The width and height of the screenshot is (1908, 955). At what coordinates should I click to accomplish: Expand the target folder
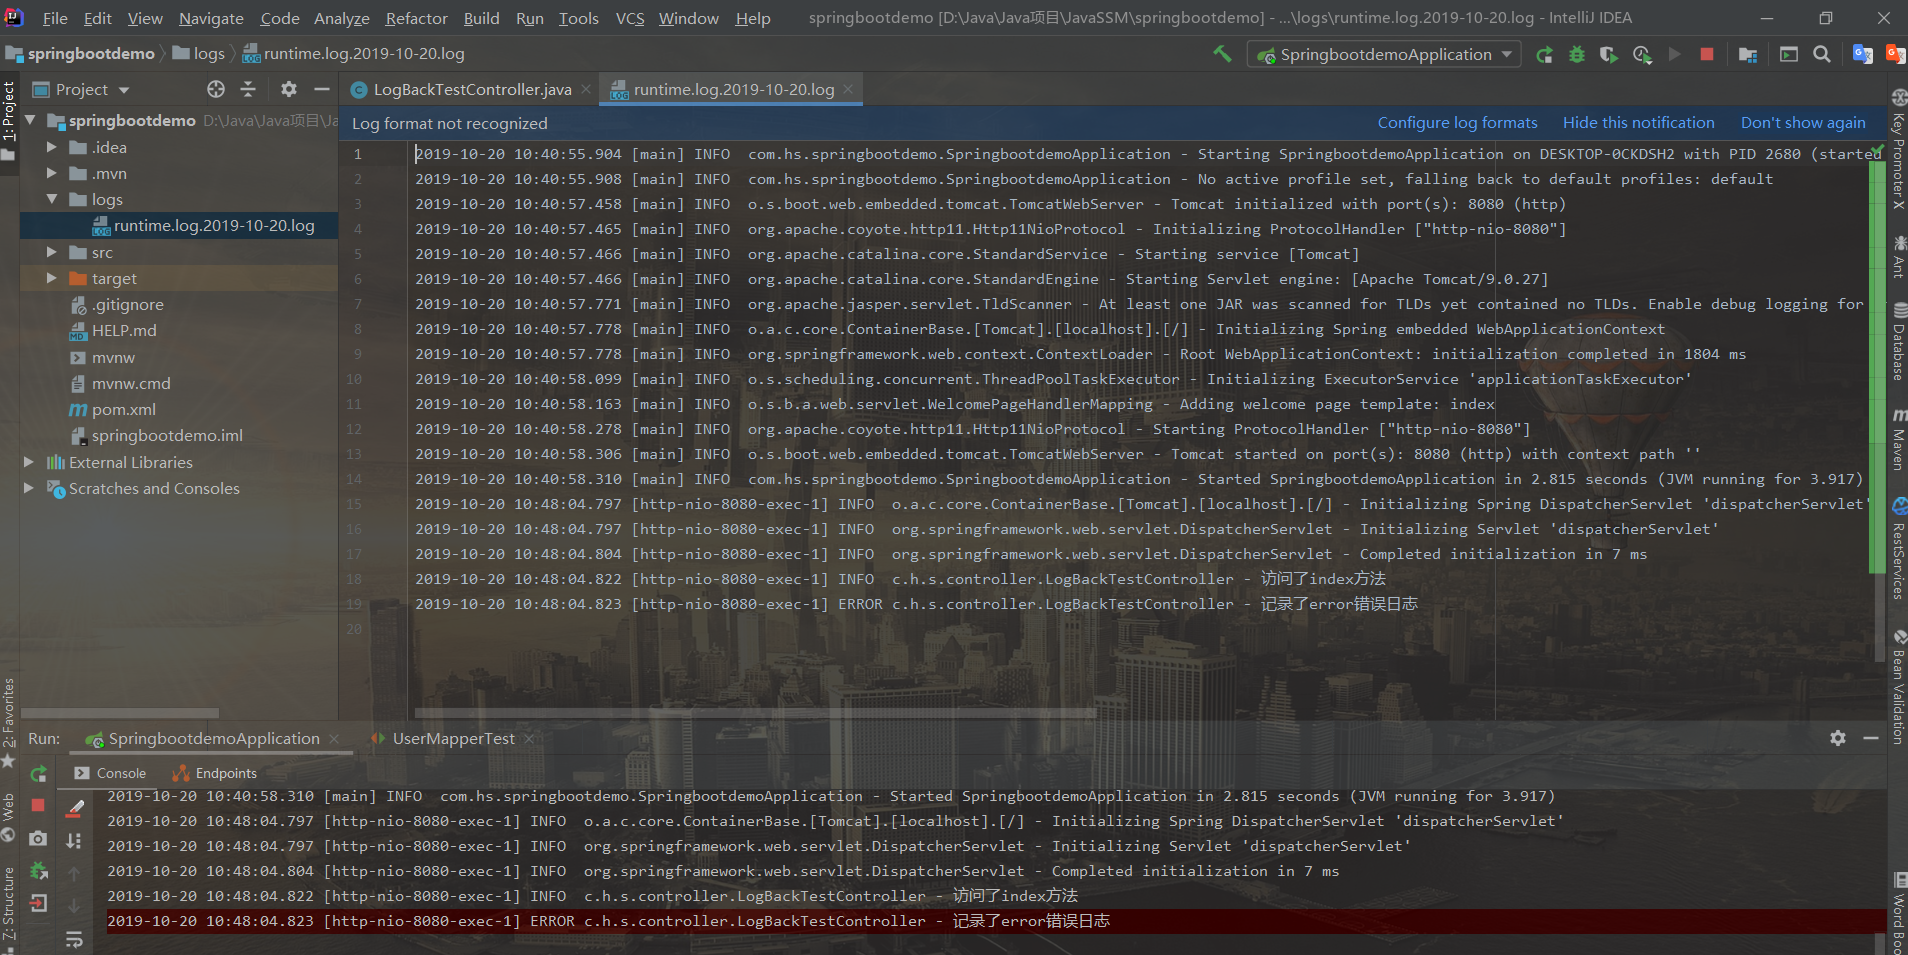click(x=52, y=278)
